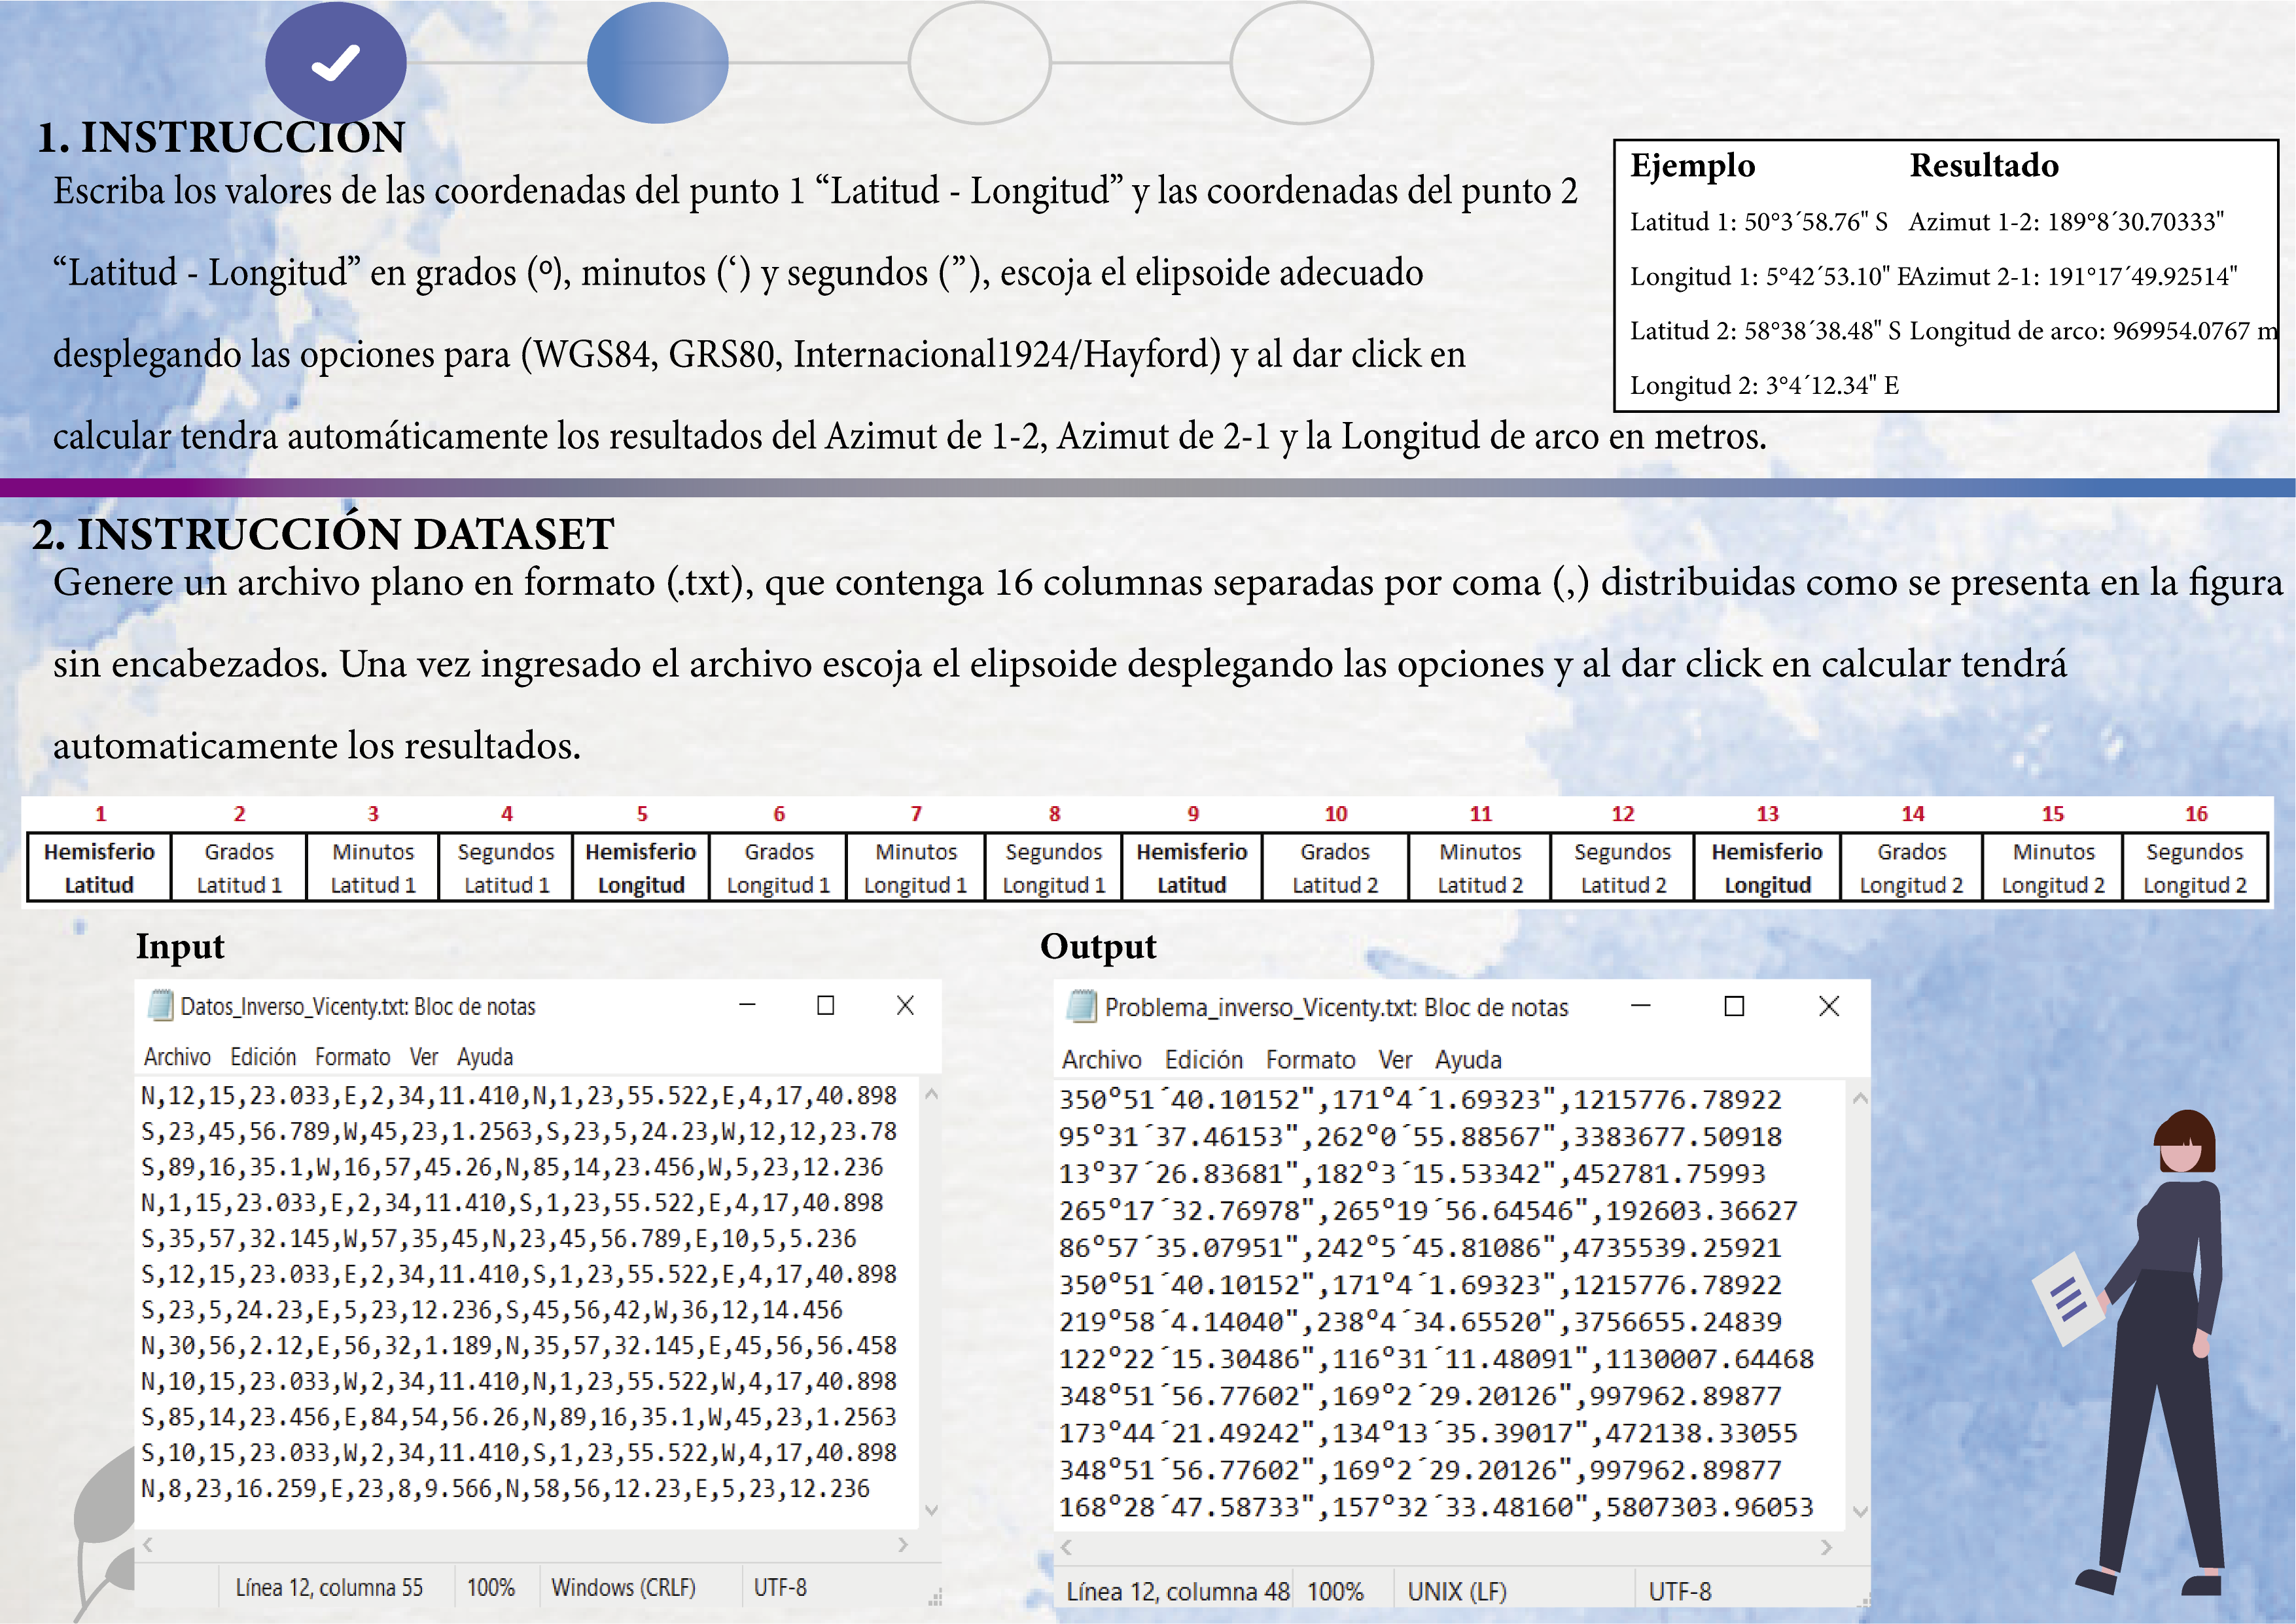Click Hemisferio Latitud column 1 header cell
This screenshot has height=1624, width=2296.
99,868
